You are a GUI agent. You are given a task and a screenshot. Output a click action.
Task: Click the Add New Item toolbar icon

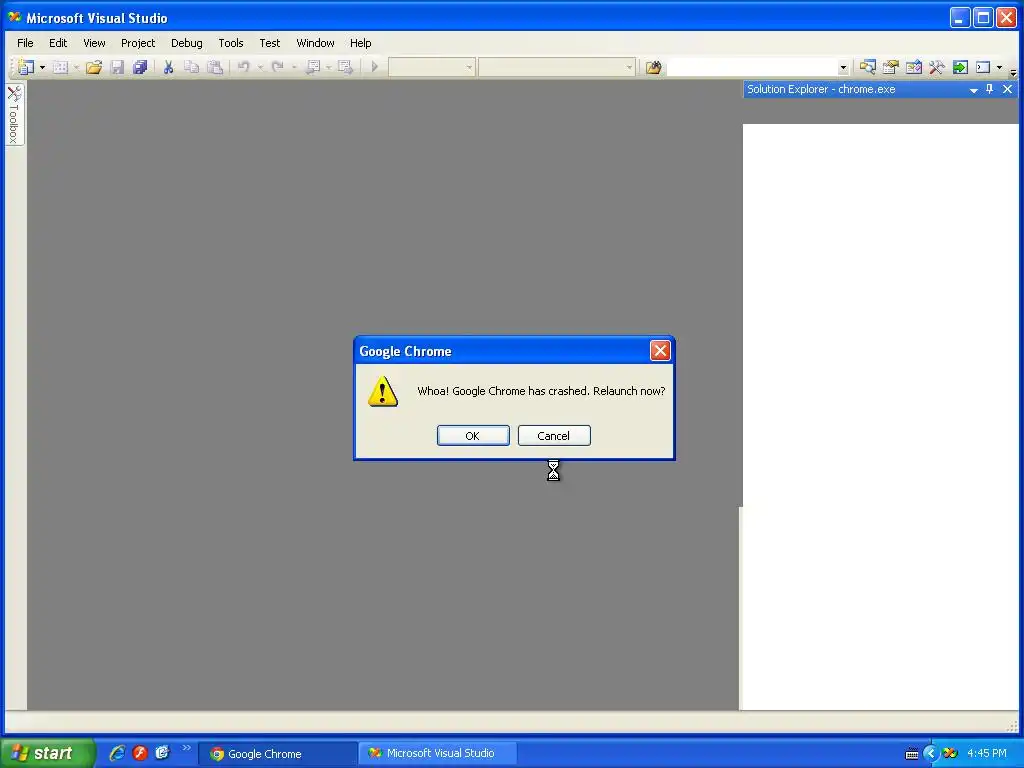[61, 67]
